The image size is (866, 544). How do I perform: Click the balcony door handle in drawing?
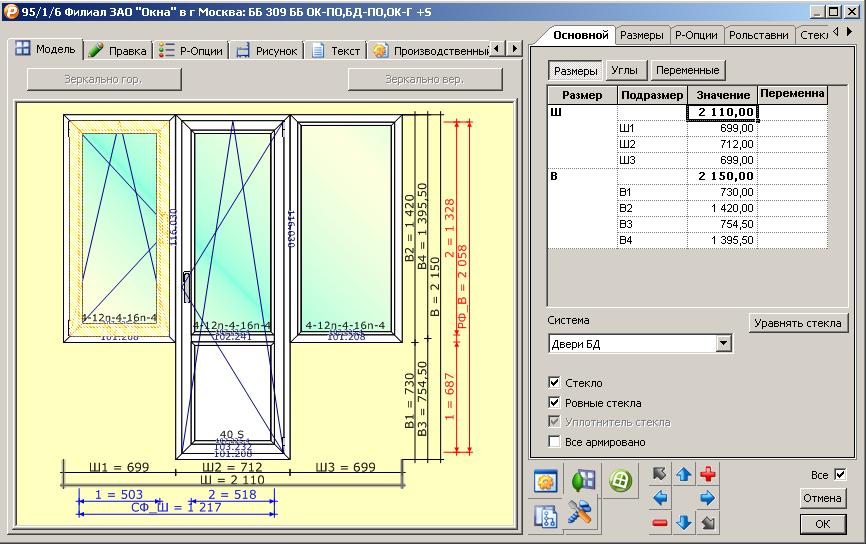pyautogui.click(x=187, y=286)
